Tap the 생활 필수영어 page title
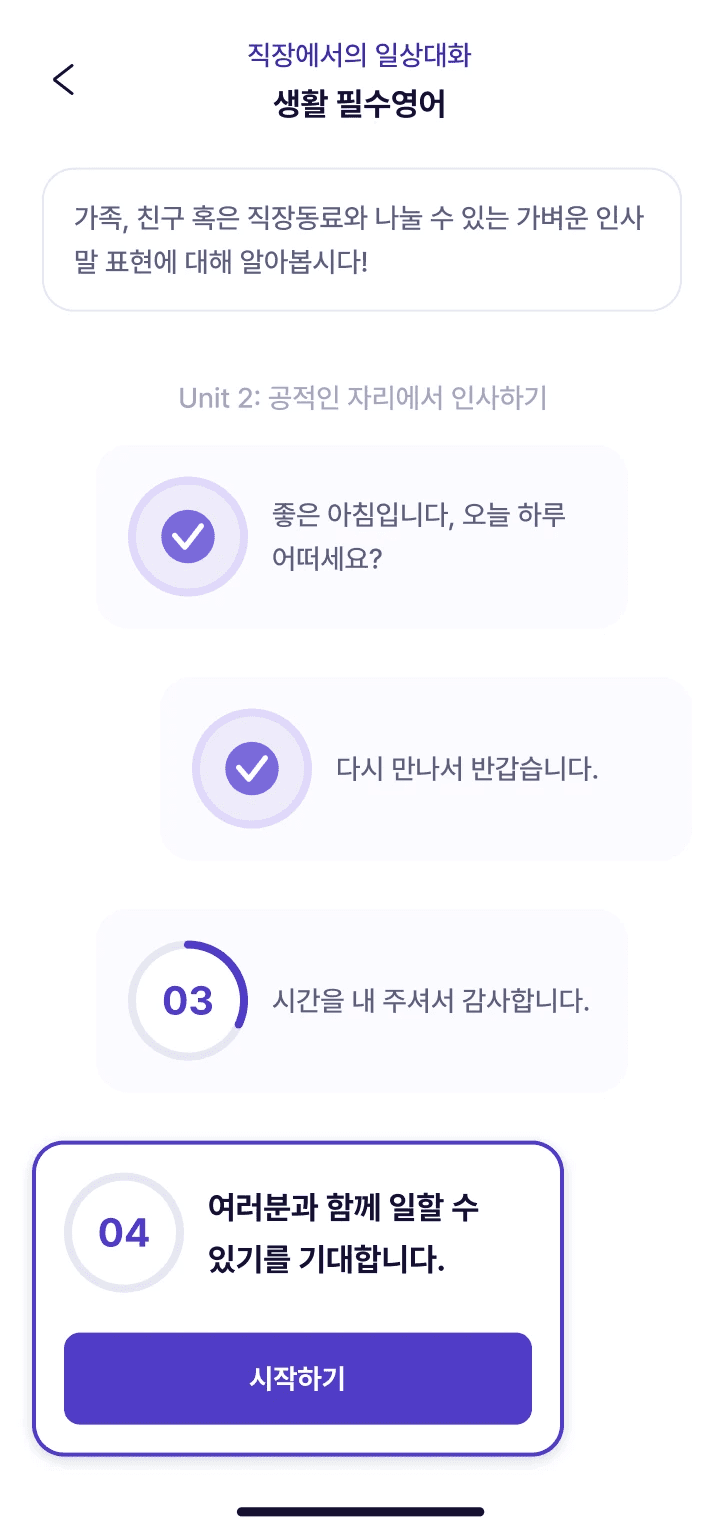The image size is (720, 1531). coord(359,104)
